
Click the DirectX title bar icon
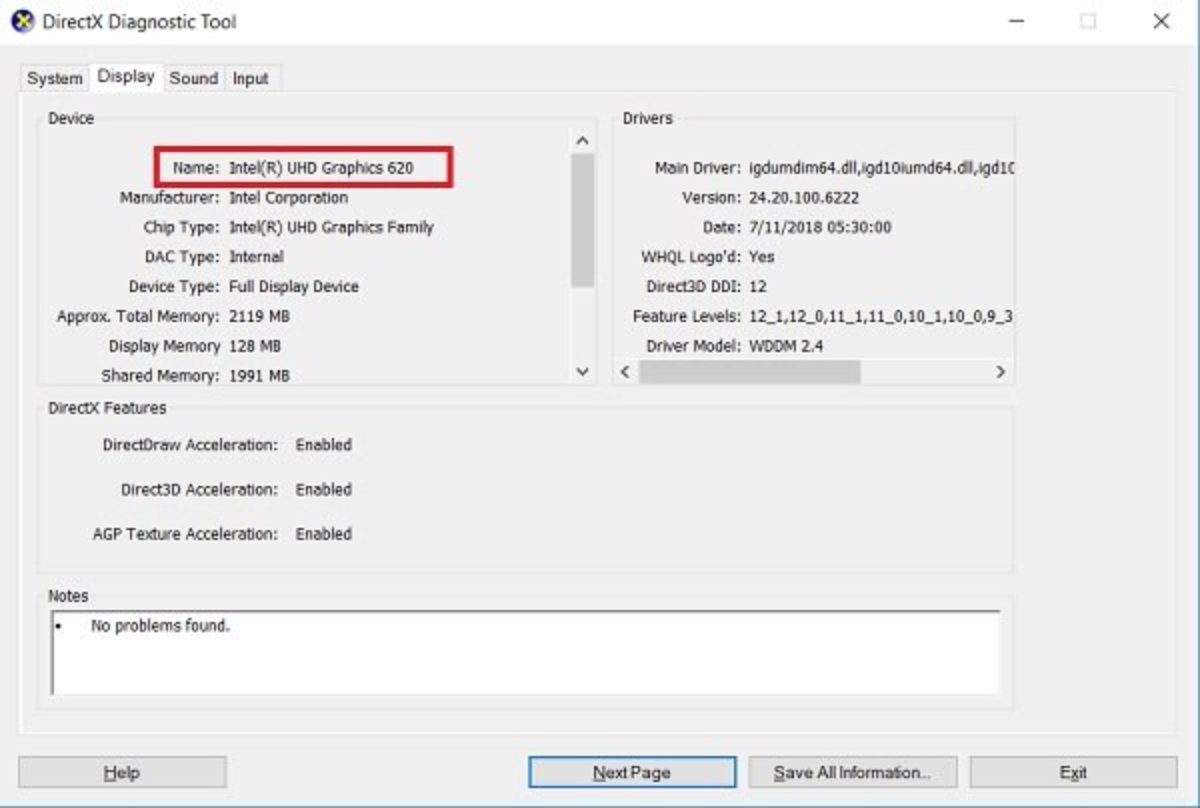coord(23,21)
